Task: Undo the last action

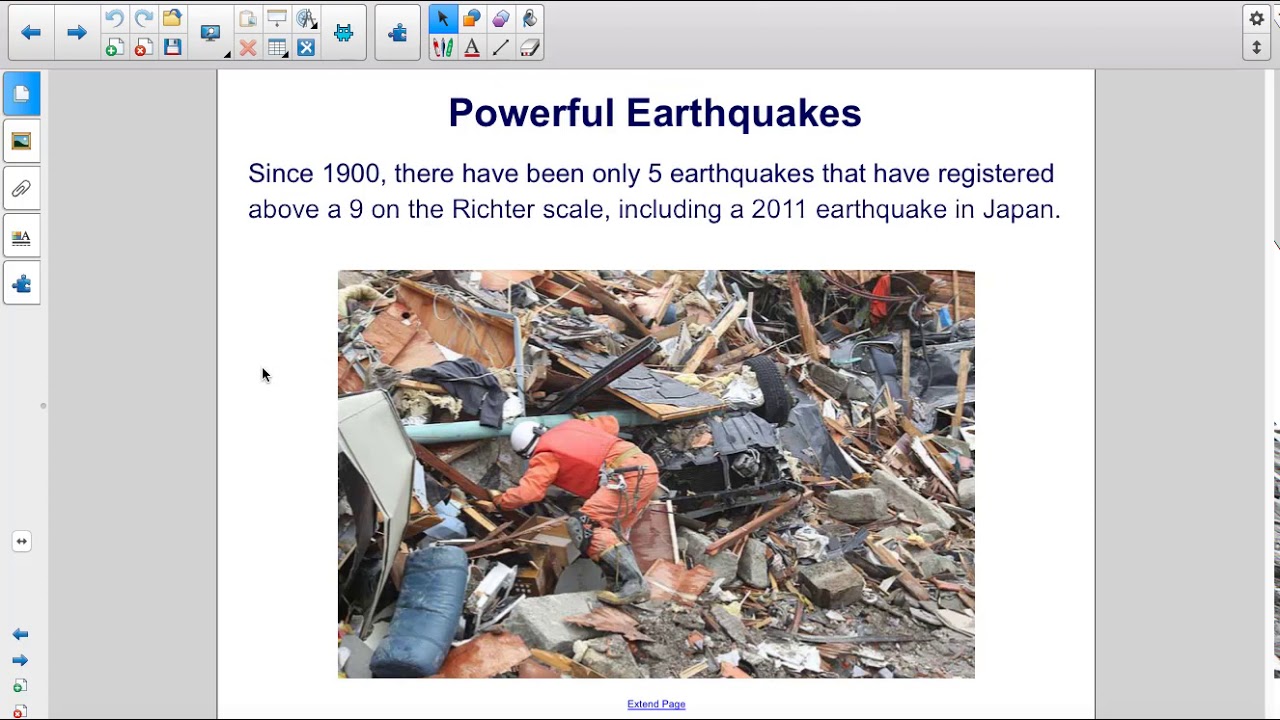Action: [114, 19]
